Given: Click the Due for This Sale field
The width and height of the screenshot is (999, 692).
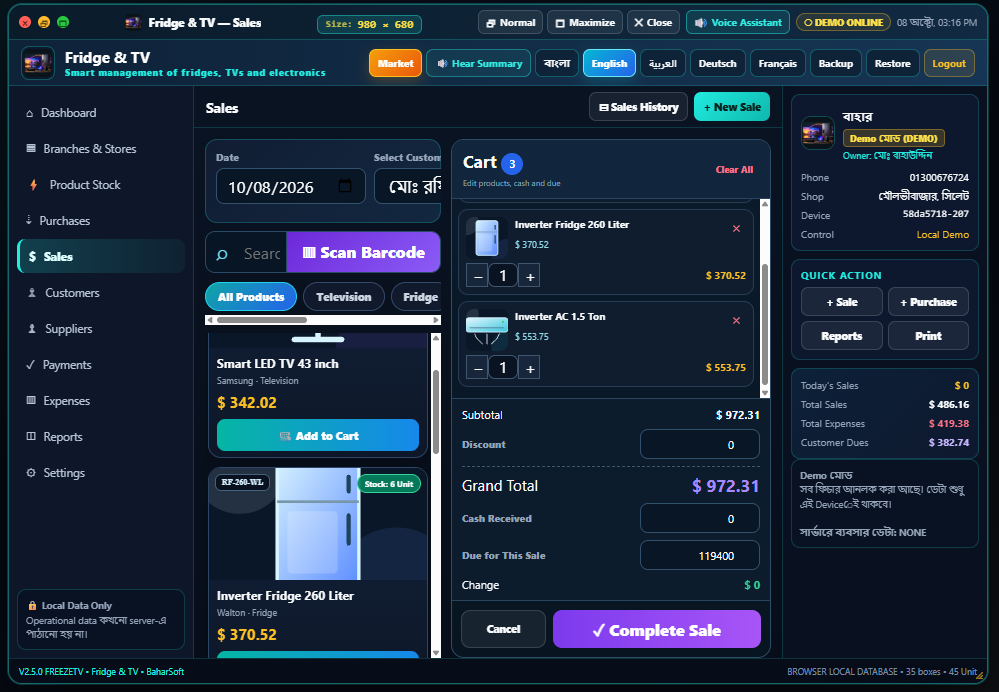Looking at the screenshot, I should coord(700,555).
